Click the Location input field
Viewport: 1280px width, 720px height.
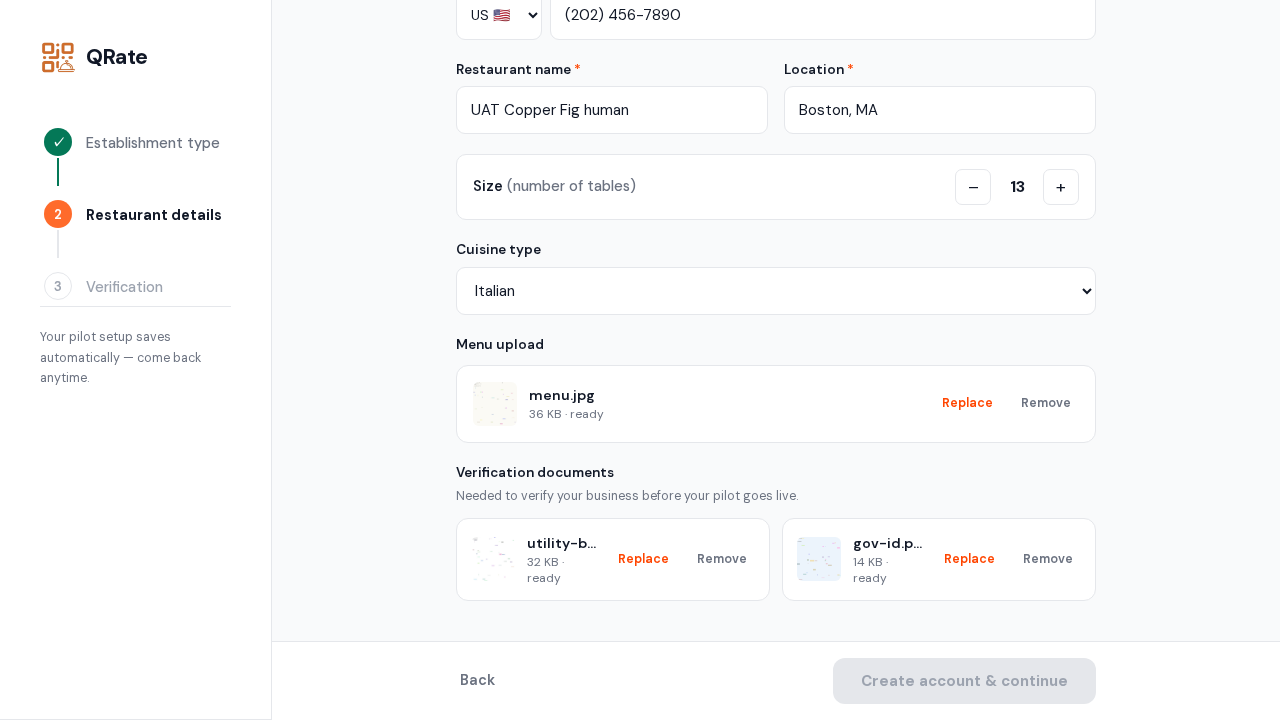[940, 110]
